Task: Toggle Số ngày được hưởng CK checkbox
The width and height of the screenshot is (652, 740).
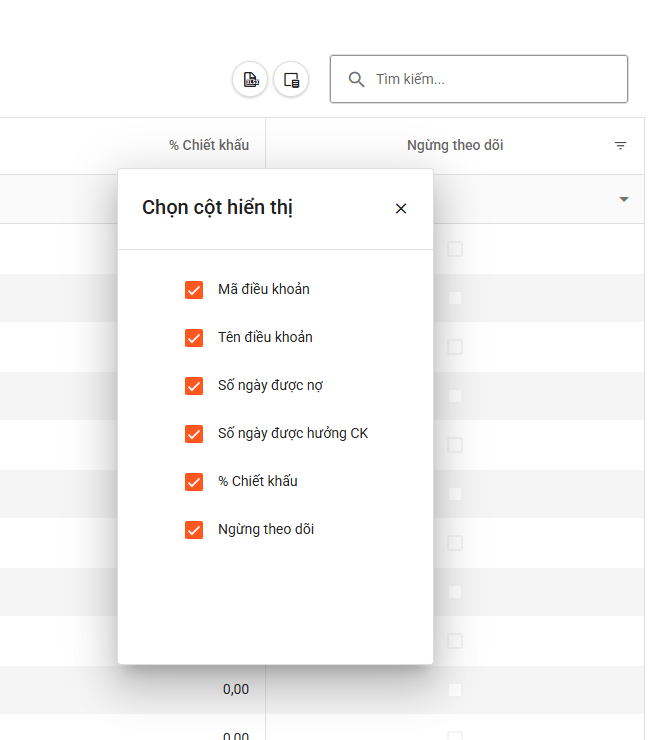Action: 194,434
